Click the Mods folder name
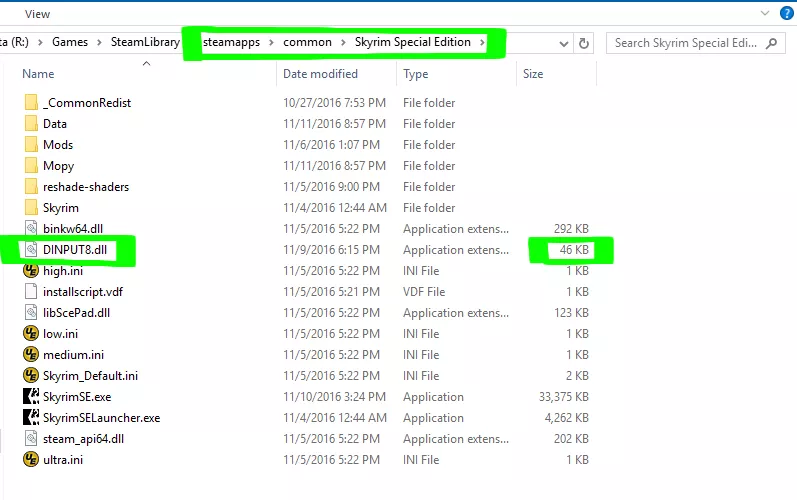 pyautogui.click(x=58, y=145)
